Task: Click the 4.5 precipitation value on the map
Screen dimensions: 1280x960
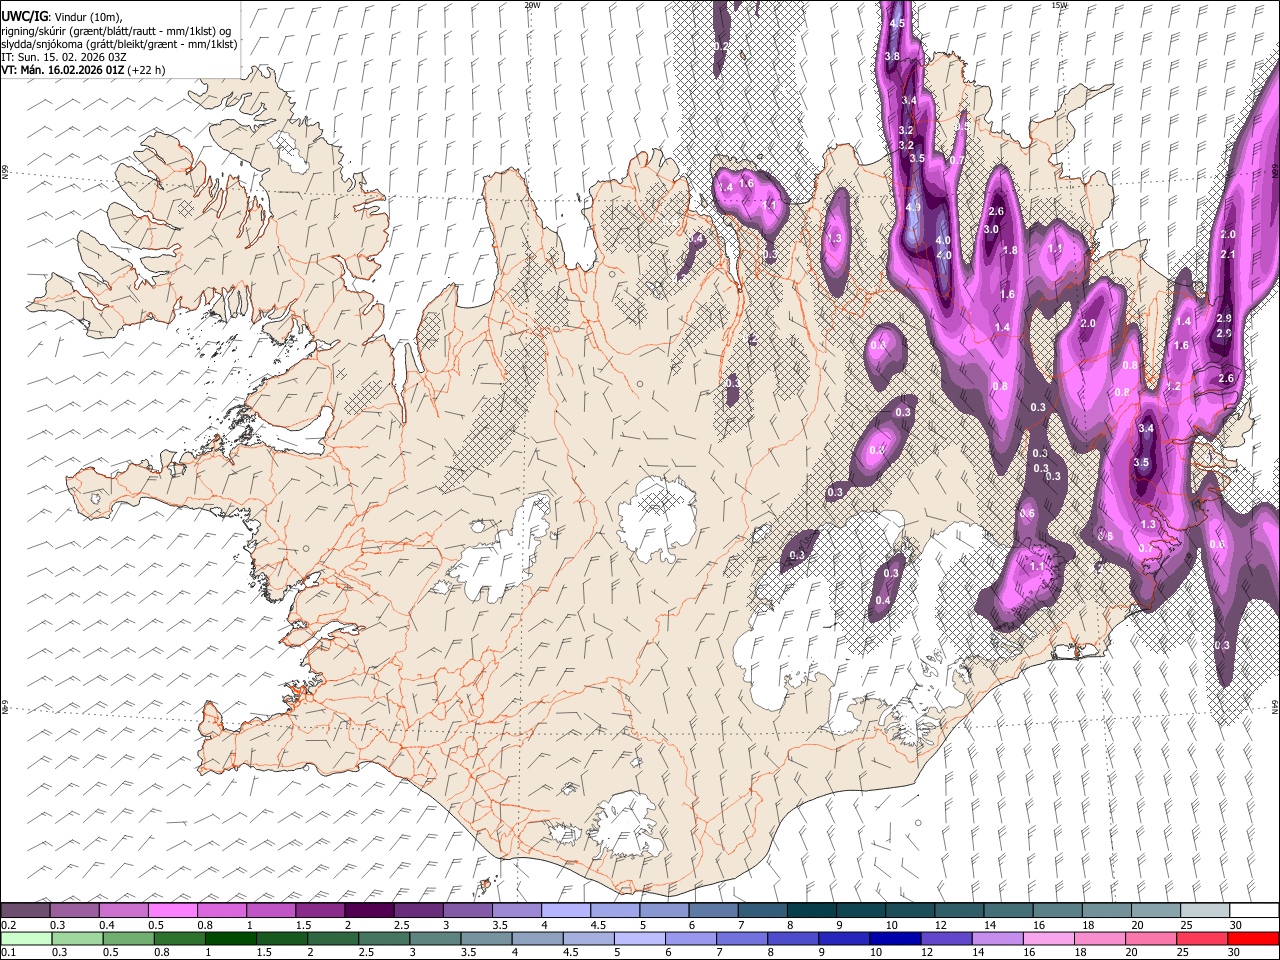Action: tap(897, 23)
